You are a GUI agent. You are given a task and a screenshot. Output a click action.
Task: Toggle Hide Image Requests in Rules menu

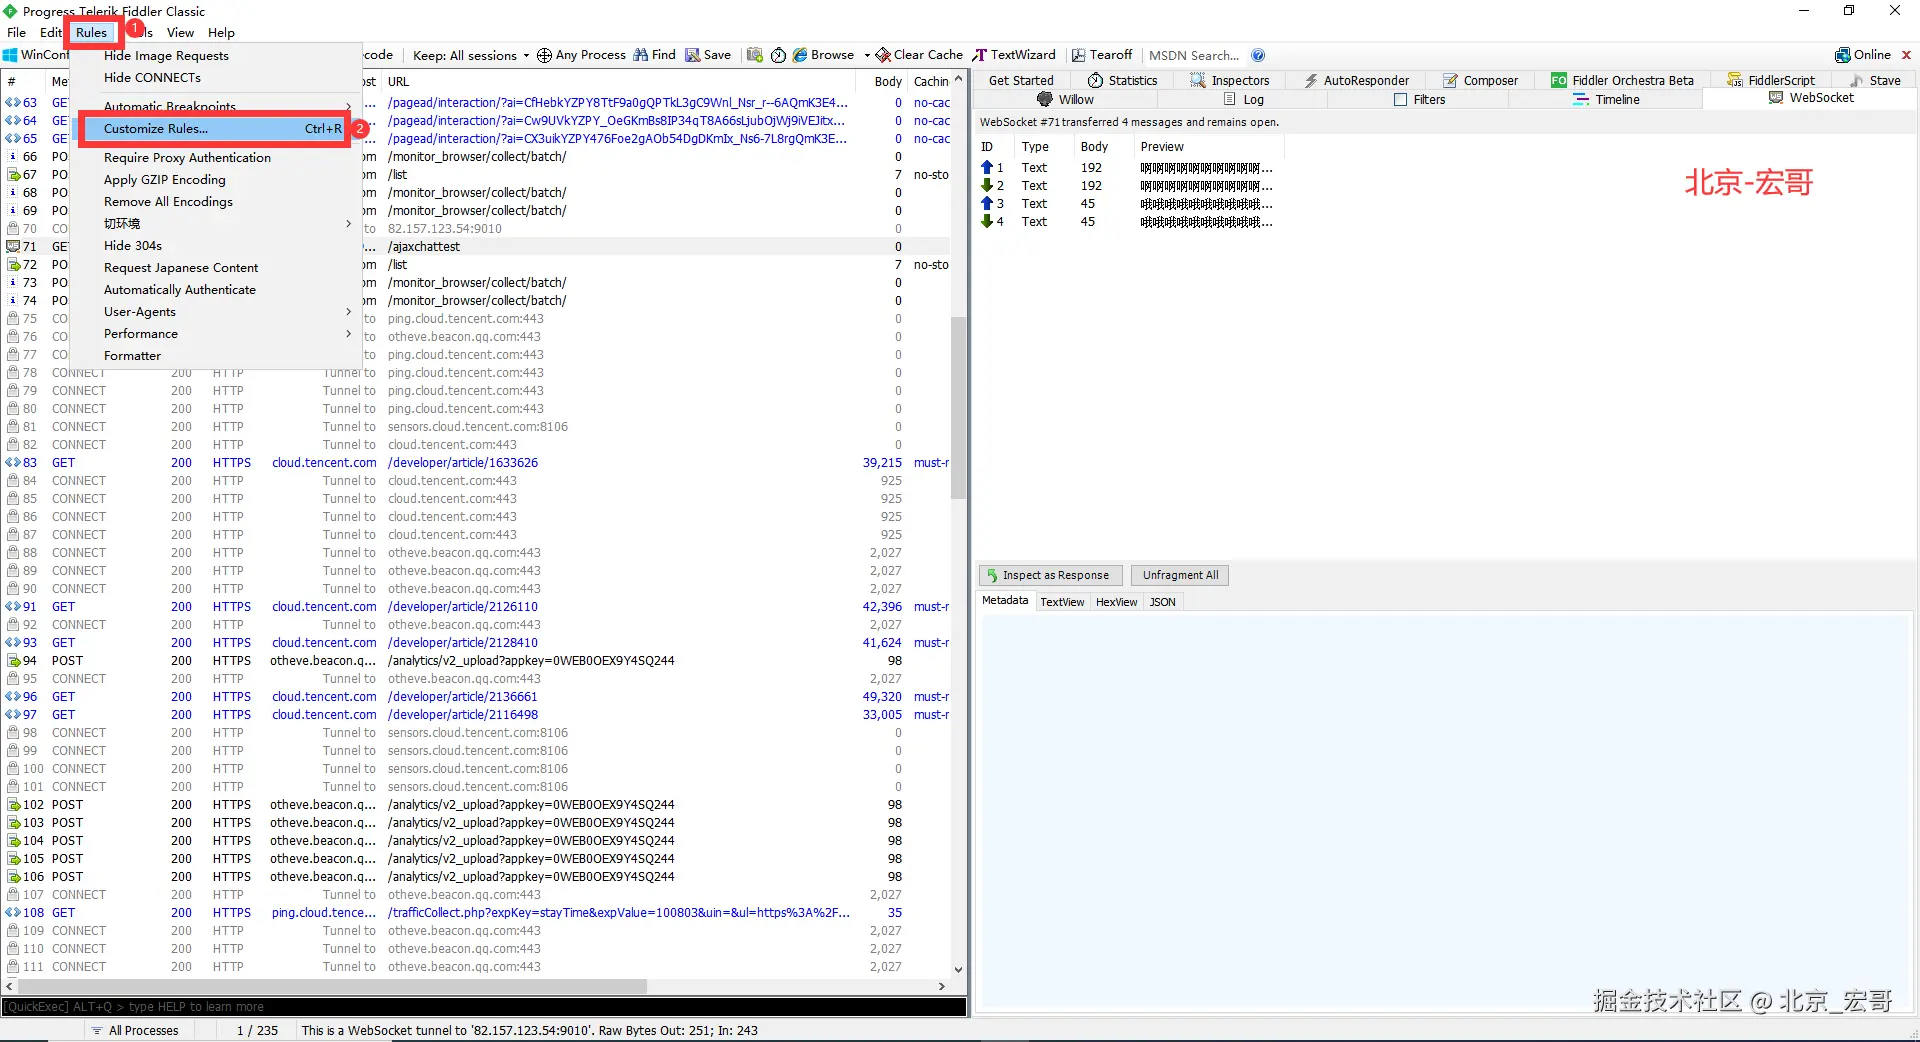[x=166, y=56]
